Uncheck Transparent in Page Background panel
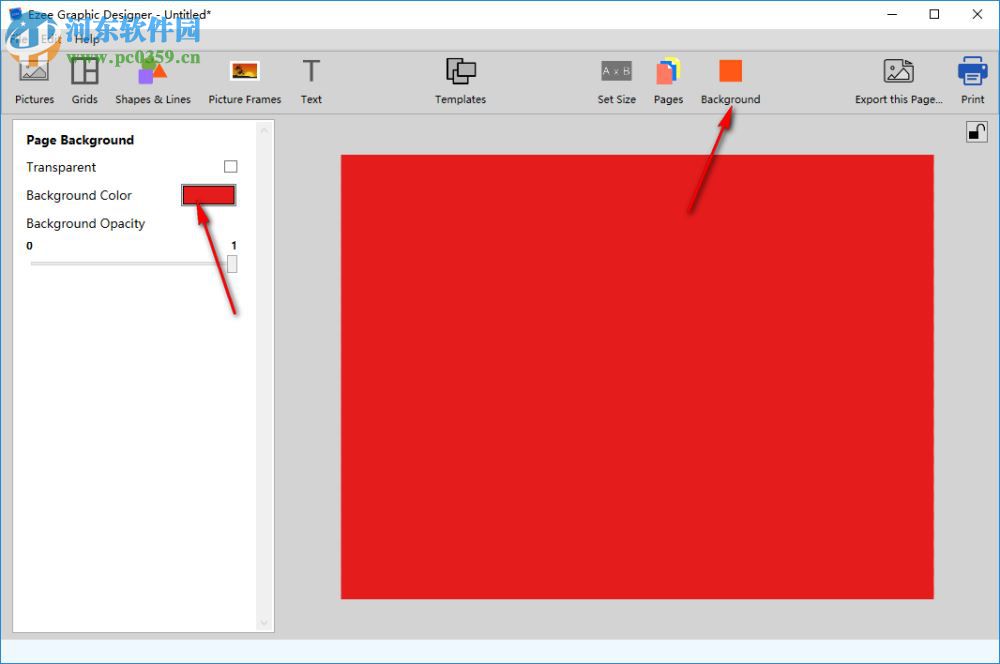The image size is (1000, 664). point(231,166)
